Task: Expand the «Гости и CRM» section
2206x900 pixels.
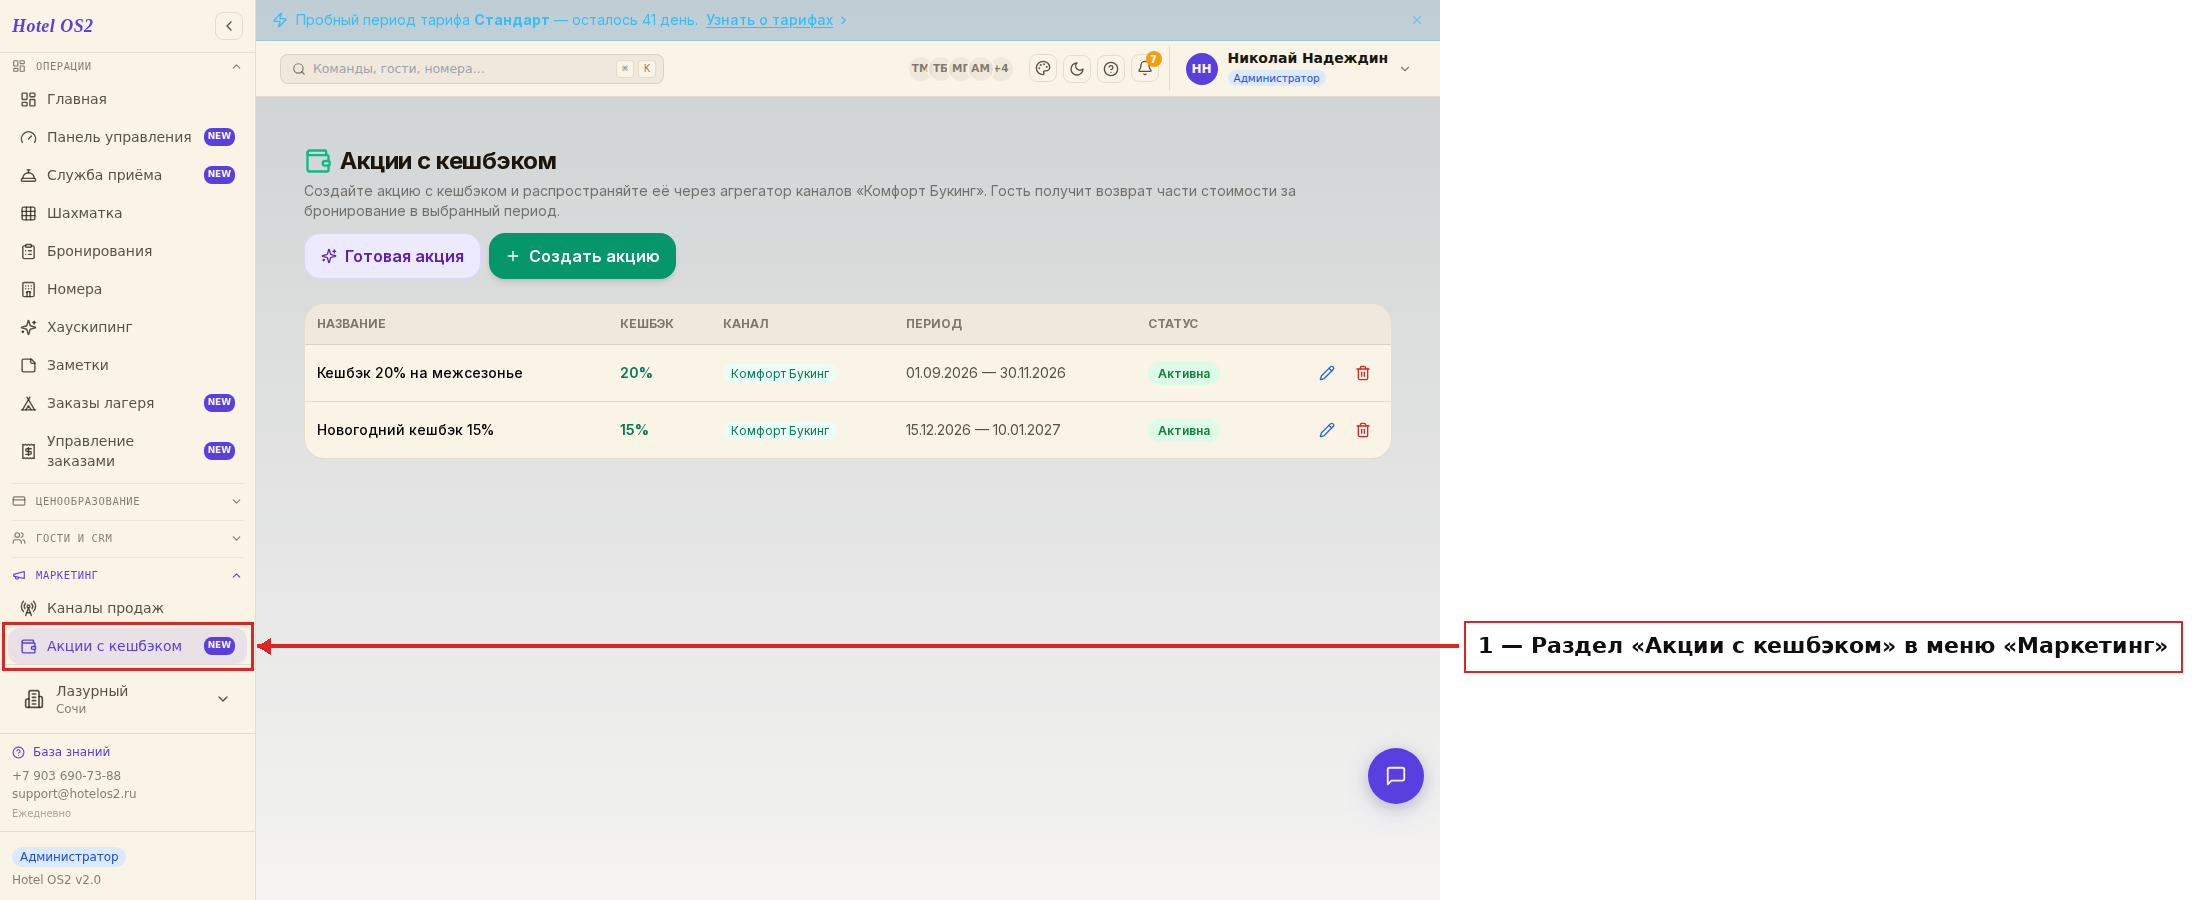Action: tap(127, 538)
